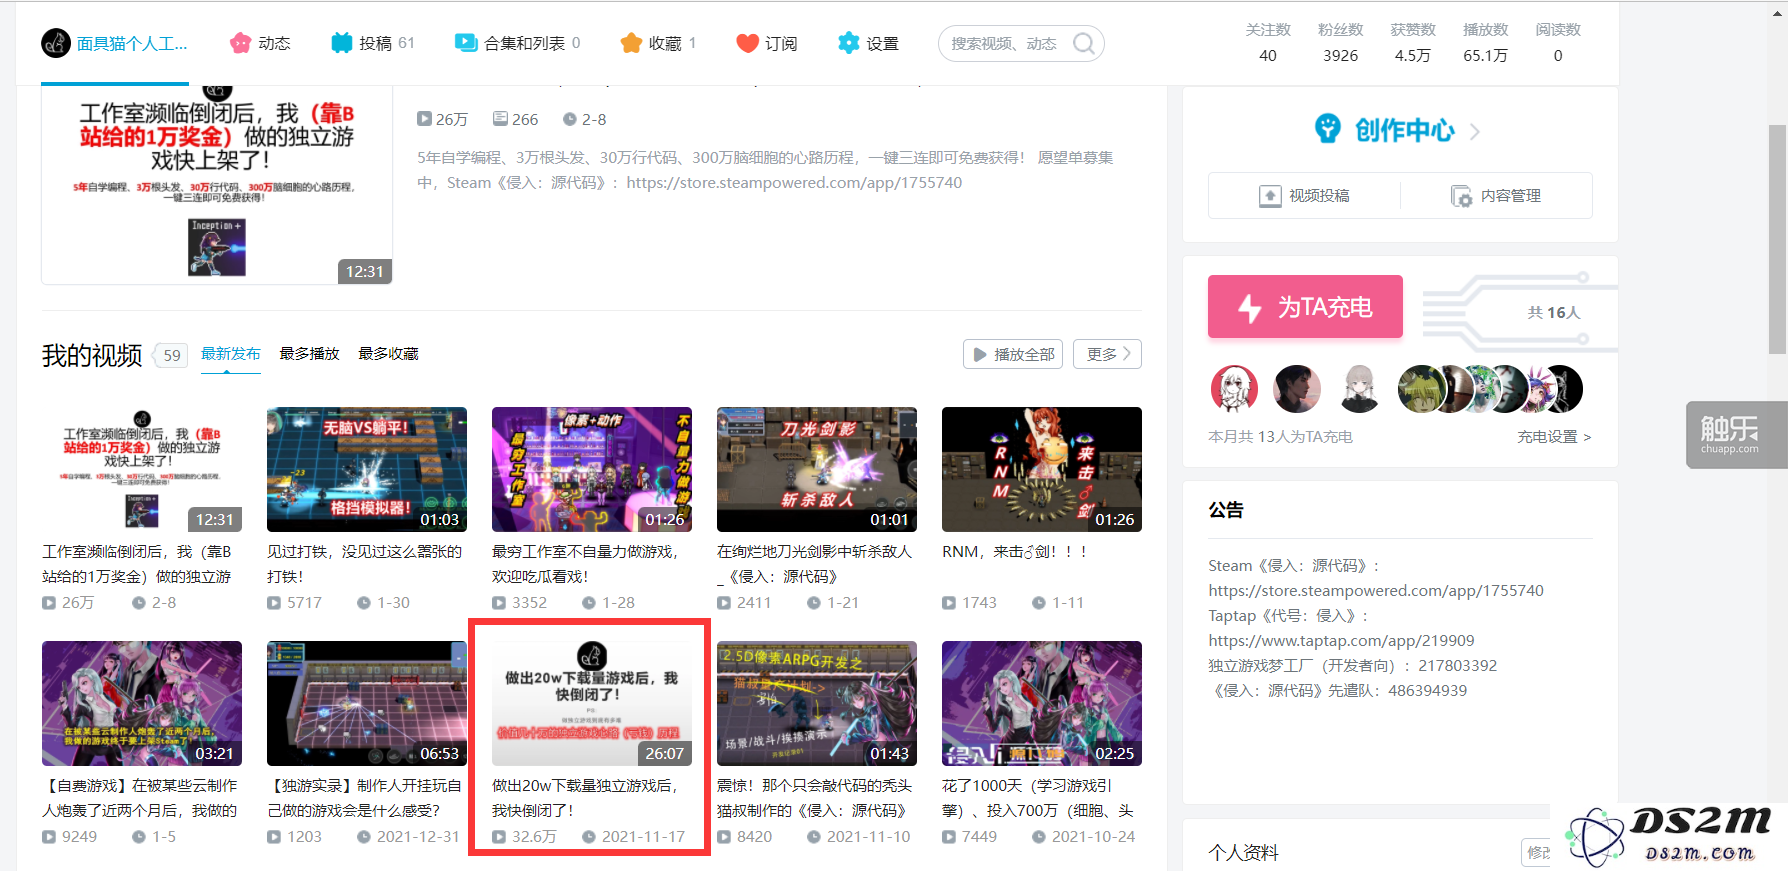Screen dimensions: 1788x871
Task: Click the 播放数 65.1万 stat
Action: pyautogui.click(x=1485, y=43)
